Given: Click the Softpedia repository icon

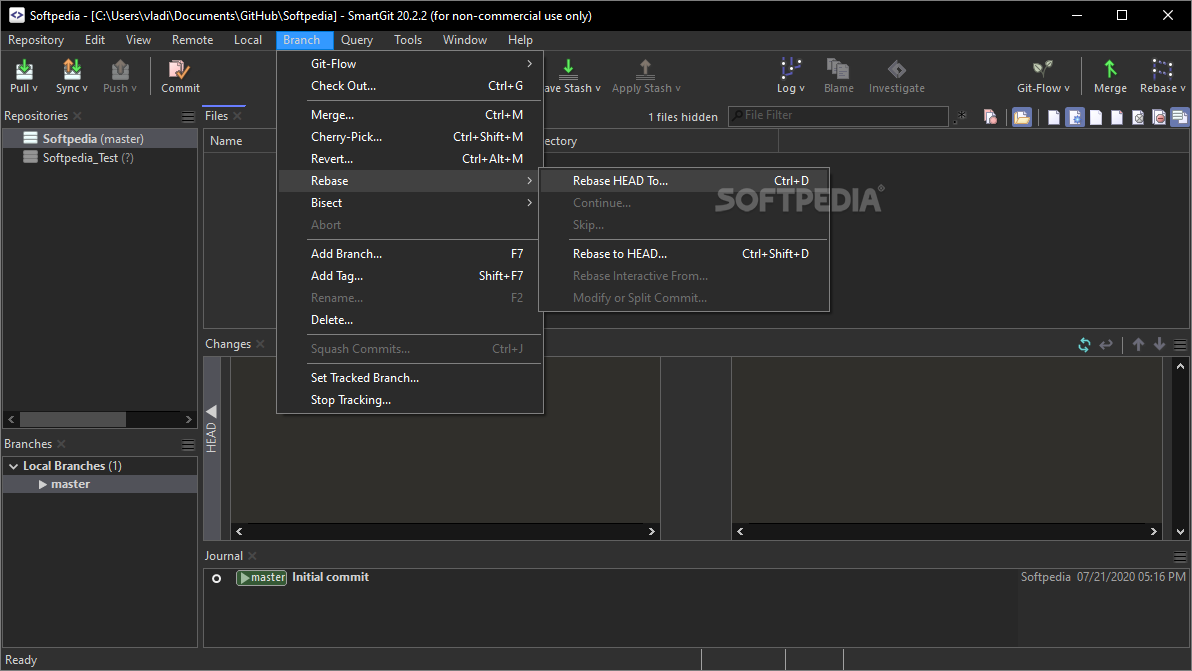Looking at the screenshot, I should point(30,138).
